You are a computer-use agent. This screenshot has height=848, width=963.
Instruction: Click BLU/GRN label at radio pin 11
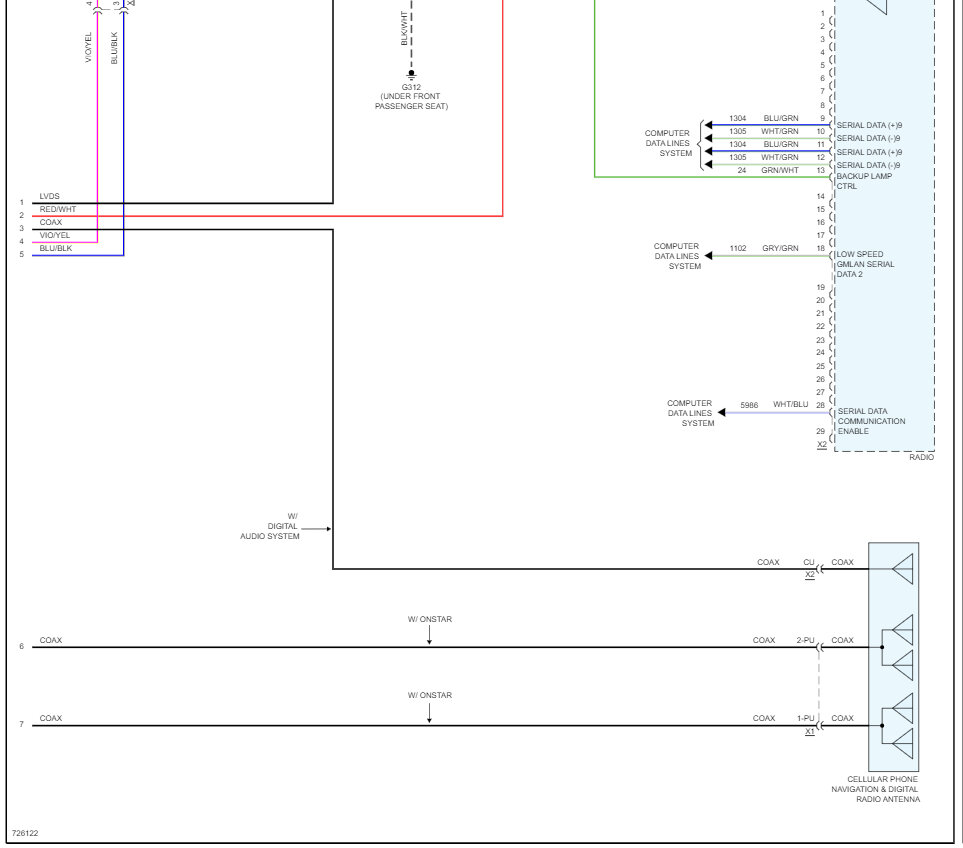[x=781, y=144]
